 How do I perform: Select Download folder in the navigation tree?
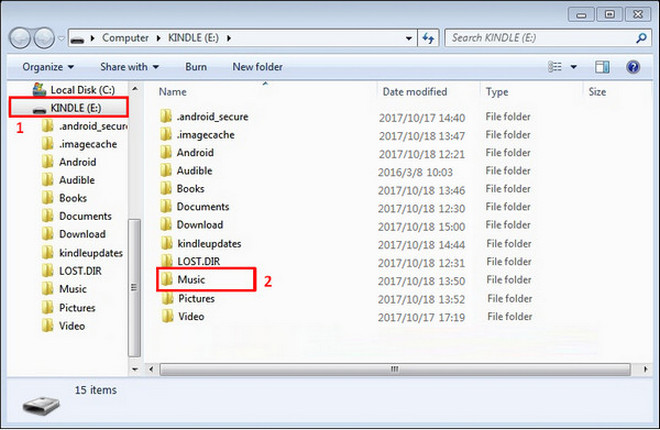[x=74, y=234]
